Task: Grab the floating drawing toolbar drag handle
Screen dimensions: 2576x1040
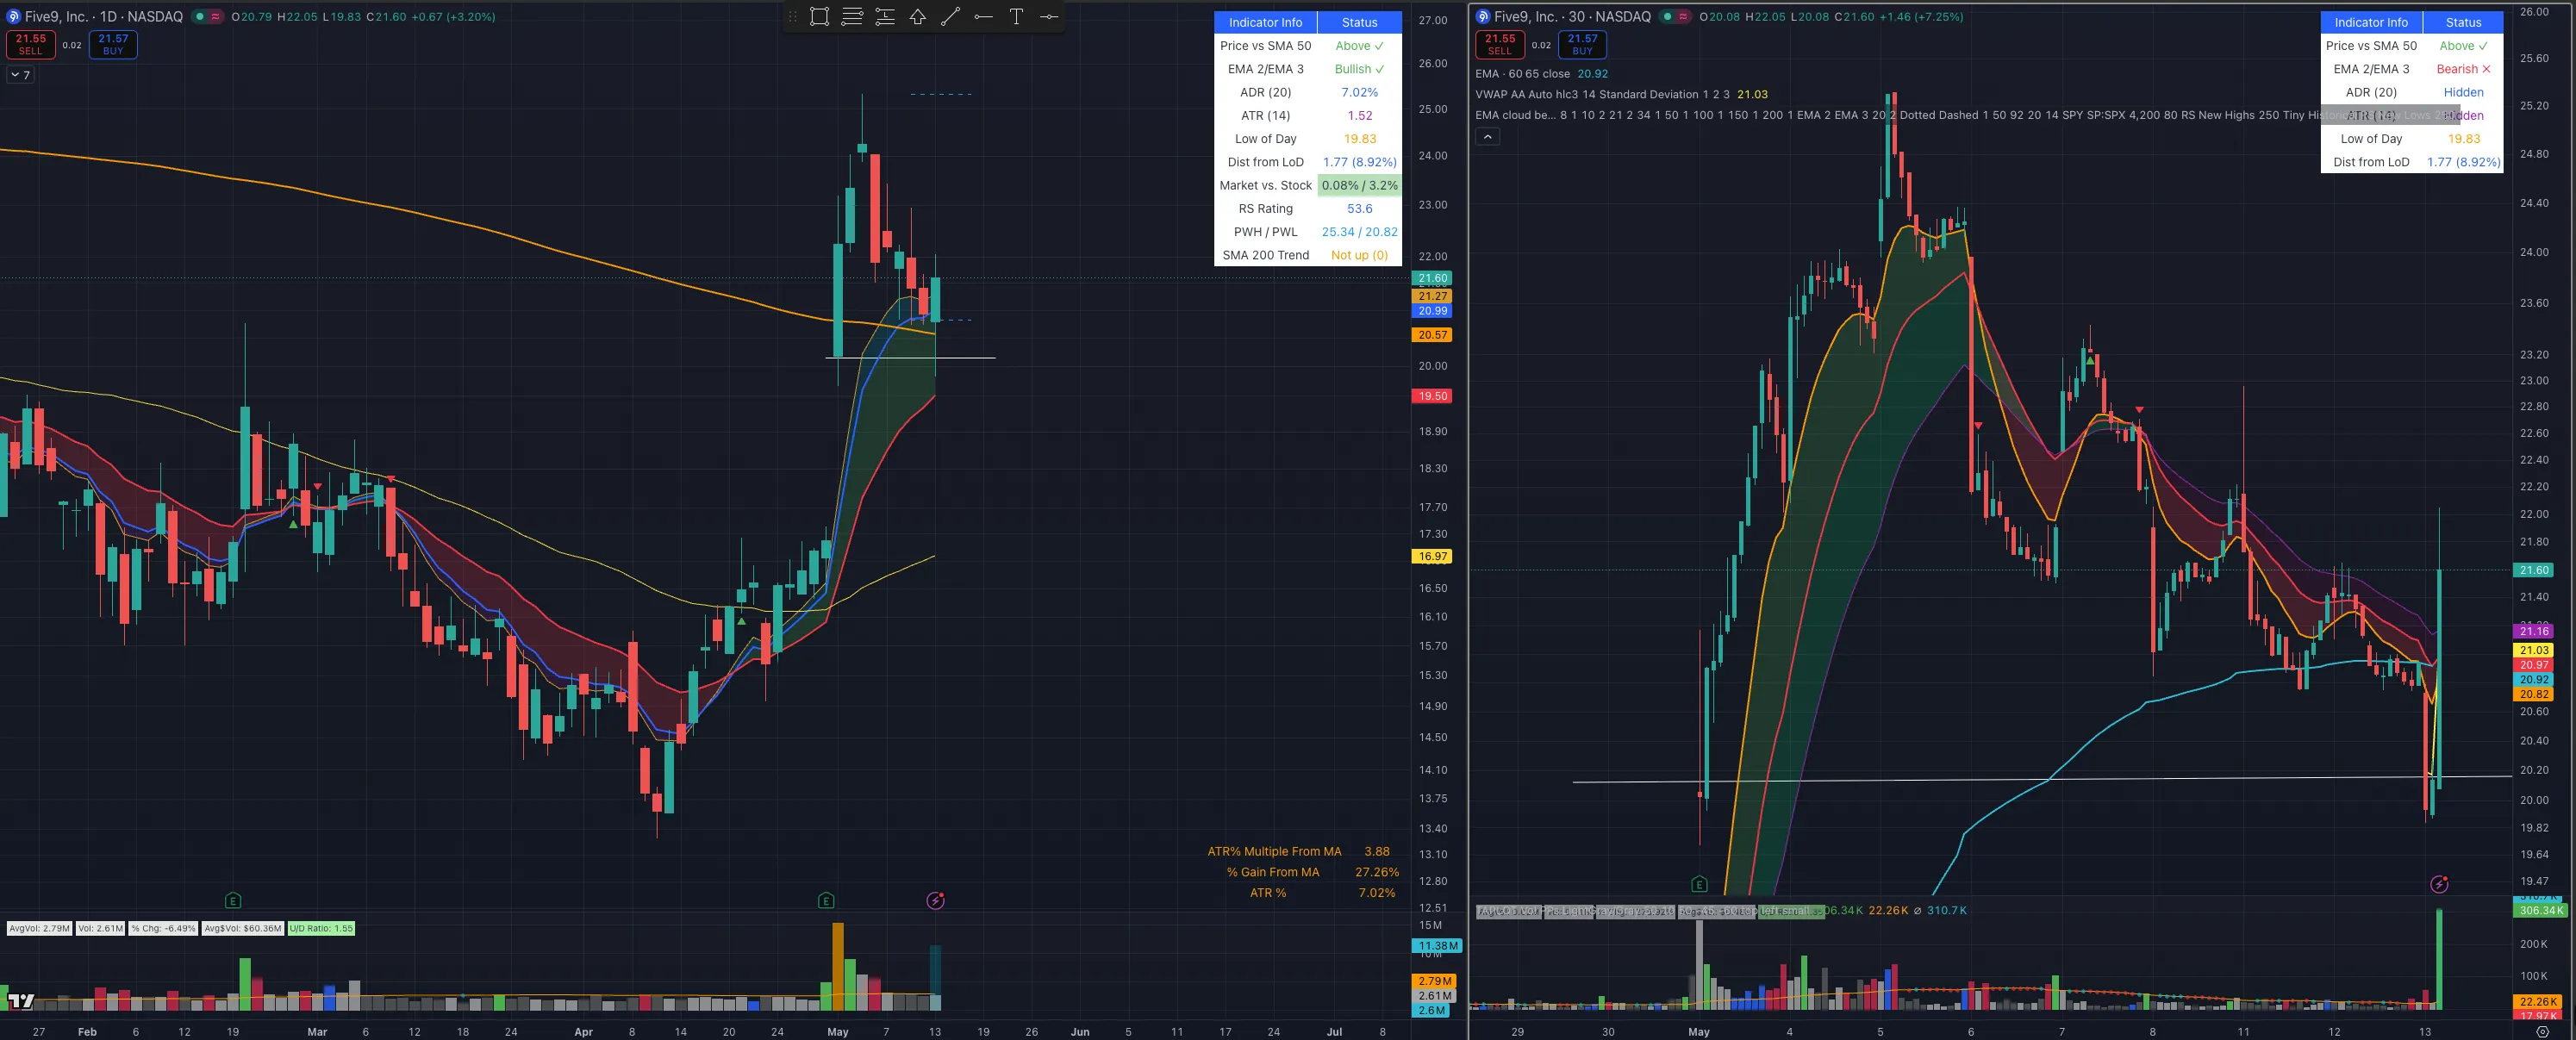Action: (793, 17)
